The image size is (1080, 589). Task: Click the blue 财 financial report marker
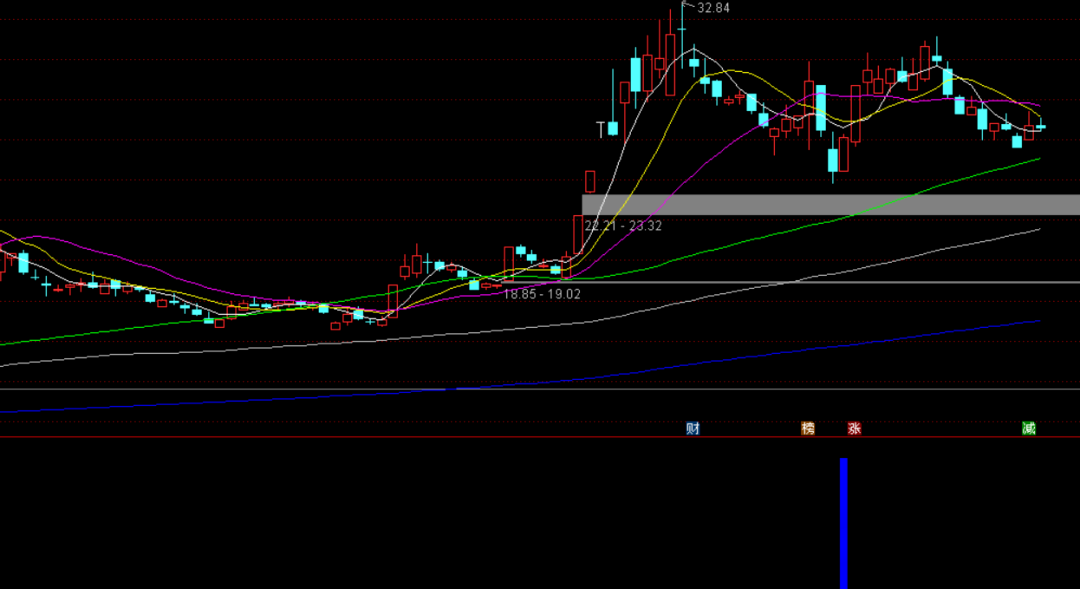pos(692,429)
